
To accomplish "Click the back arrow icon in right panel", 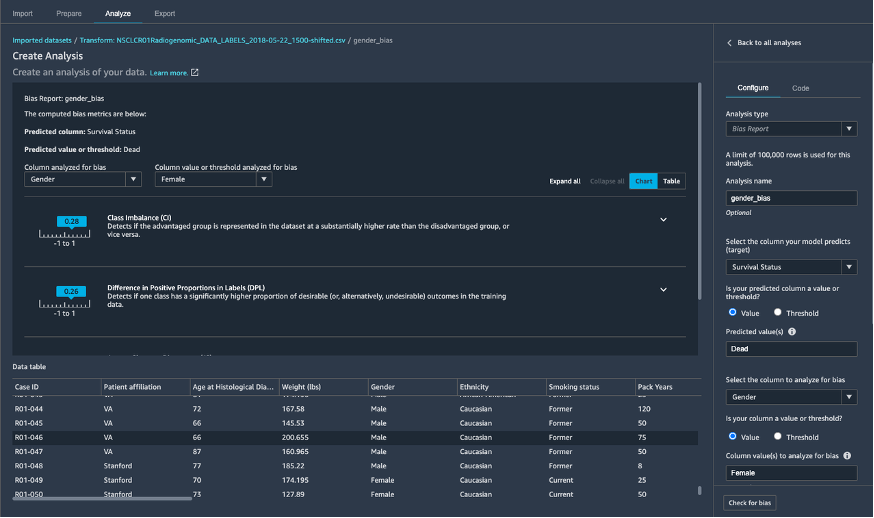I will point(728,43).
